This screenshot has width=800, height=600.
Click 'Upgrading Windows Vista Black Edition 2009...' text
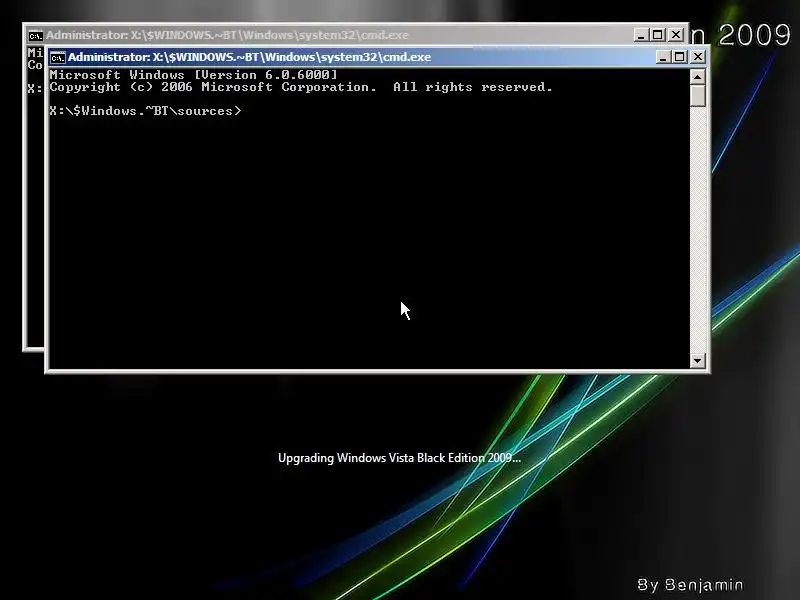(x=399, y=458)
